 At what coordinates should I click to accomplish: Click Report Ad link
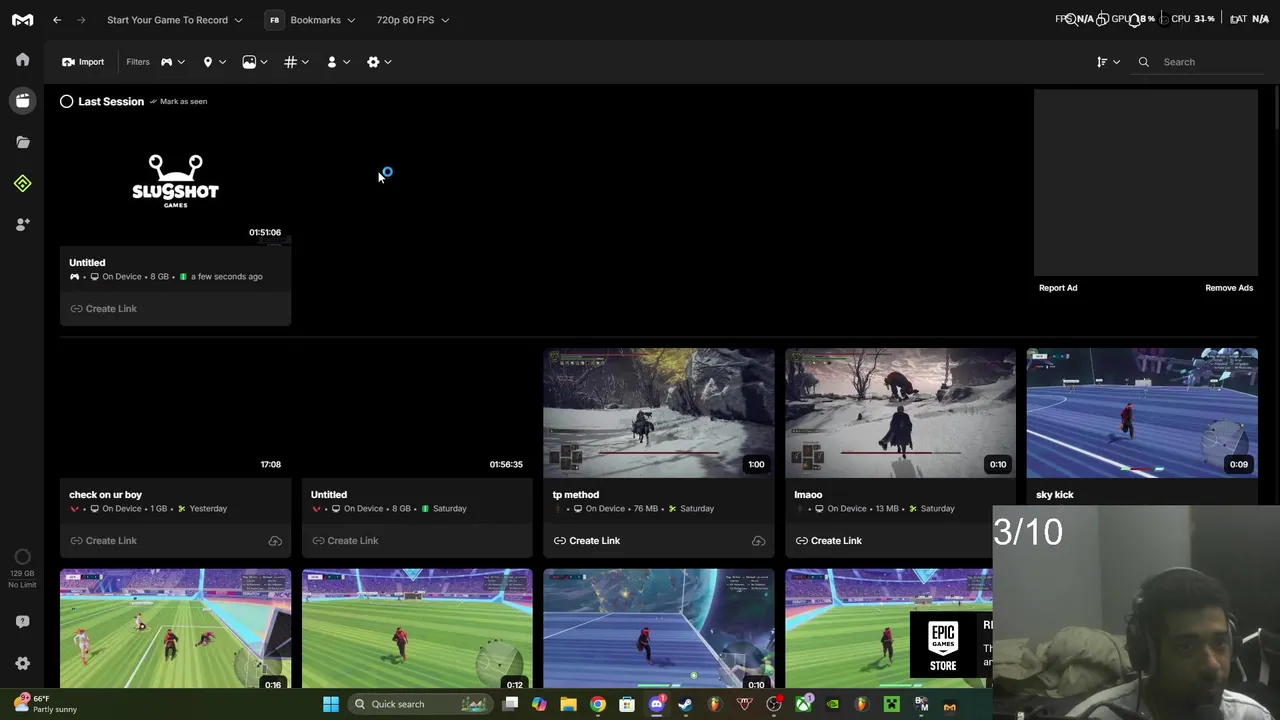tap(1058, 288)
